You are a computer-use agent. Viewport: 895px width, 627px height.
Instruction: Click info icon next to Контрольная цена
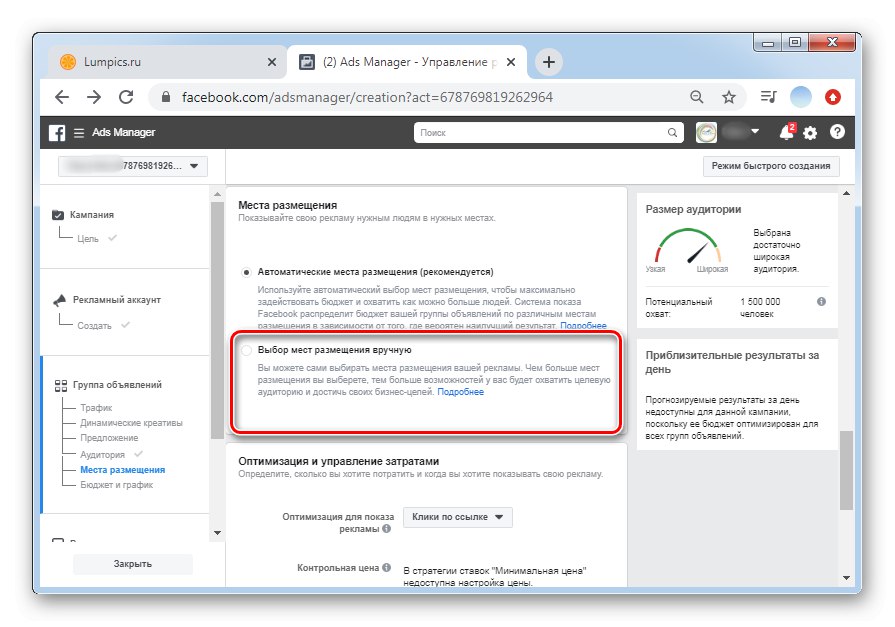(386, 567)
